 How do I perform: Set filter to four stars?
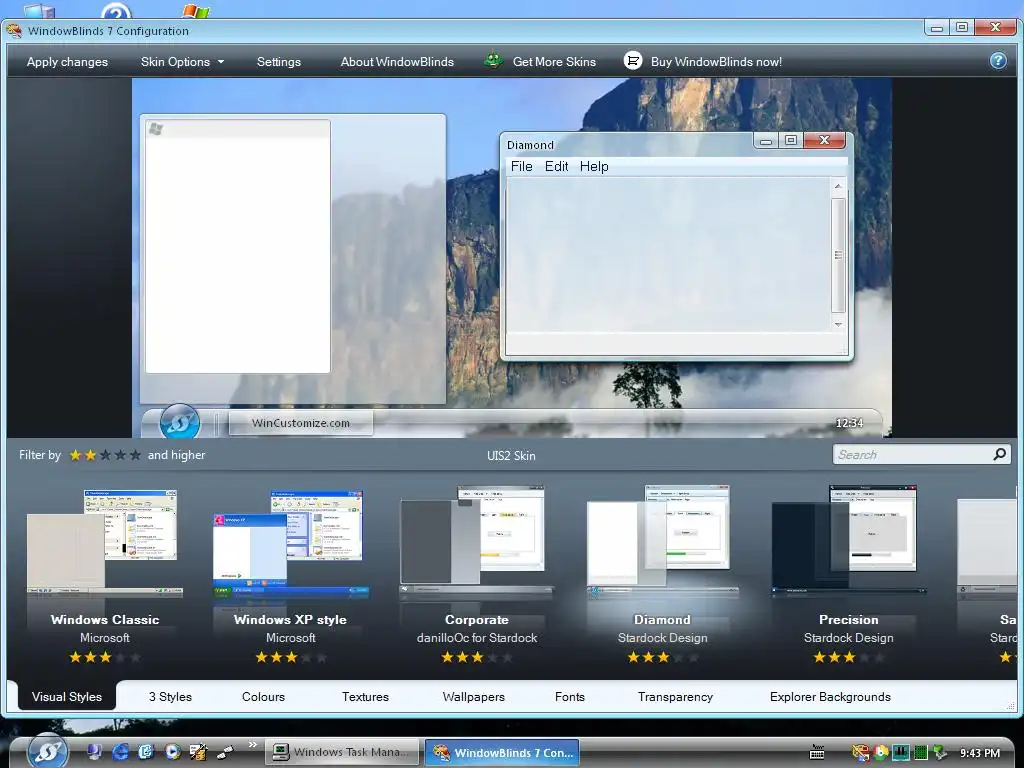[120, 455]
